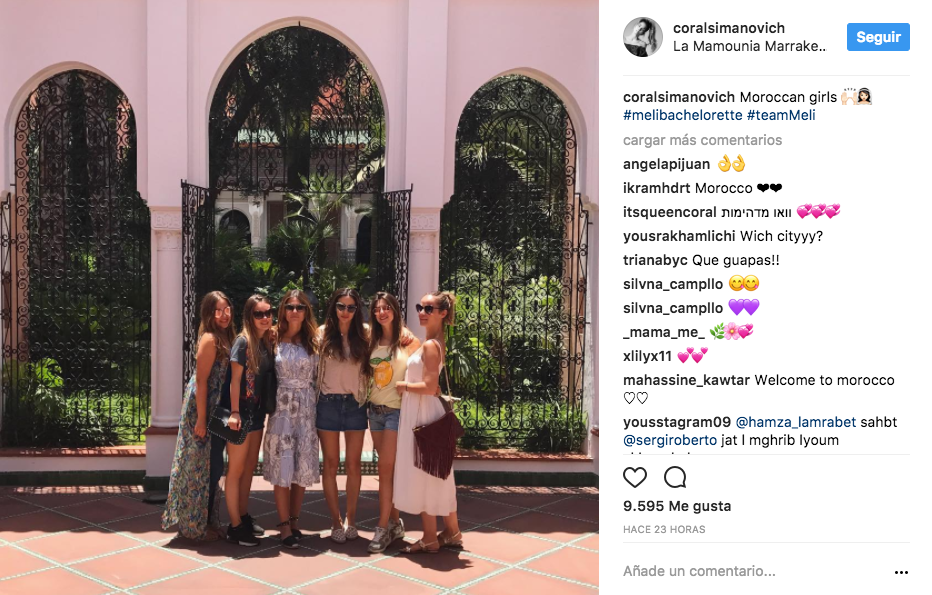View the 9.595 Me gusta likes list

[677, 506]
